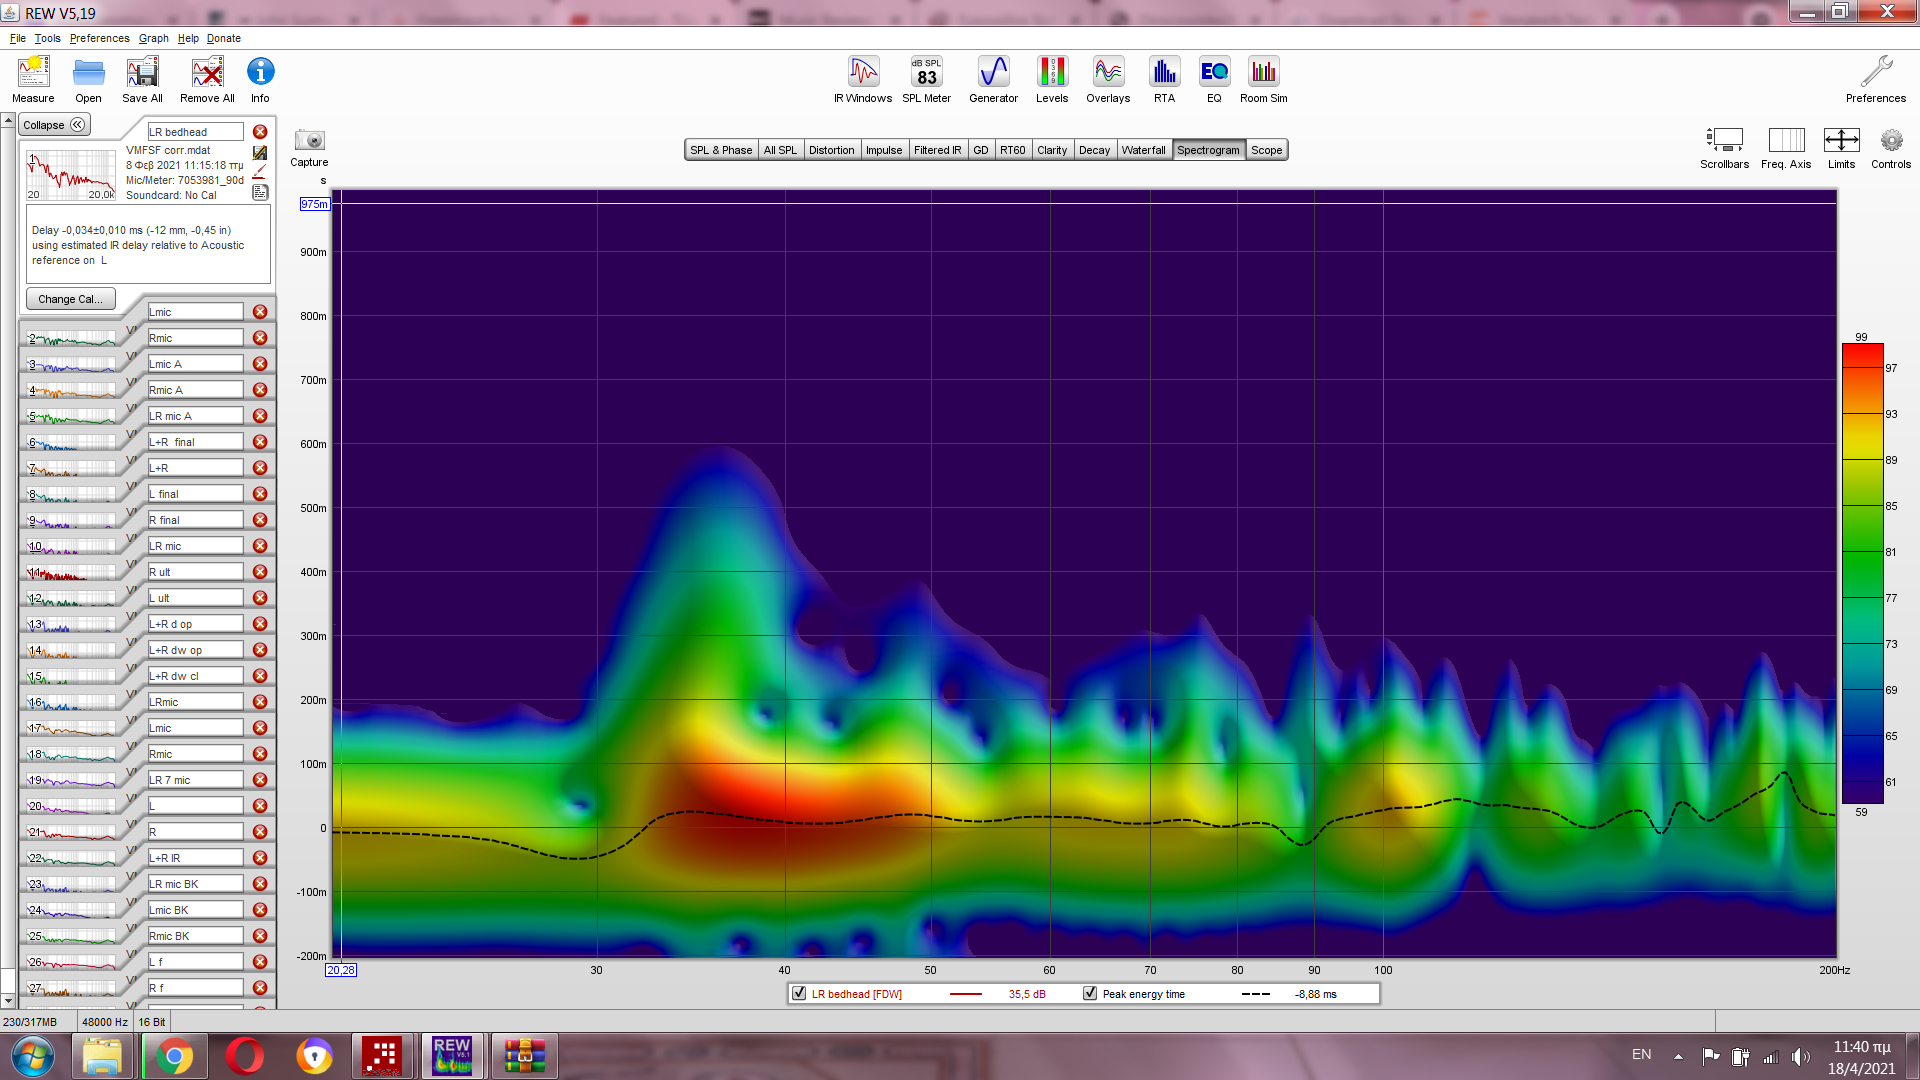Open the Graph menu
Screen dimensions: 1920x1080
tap(153, 38)
